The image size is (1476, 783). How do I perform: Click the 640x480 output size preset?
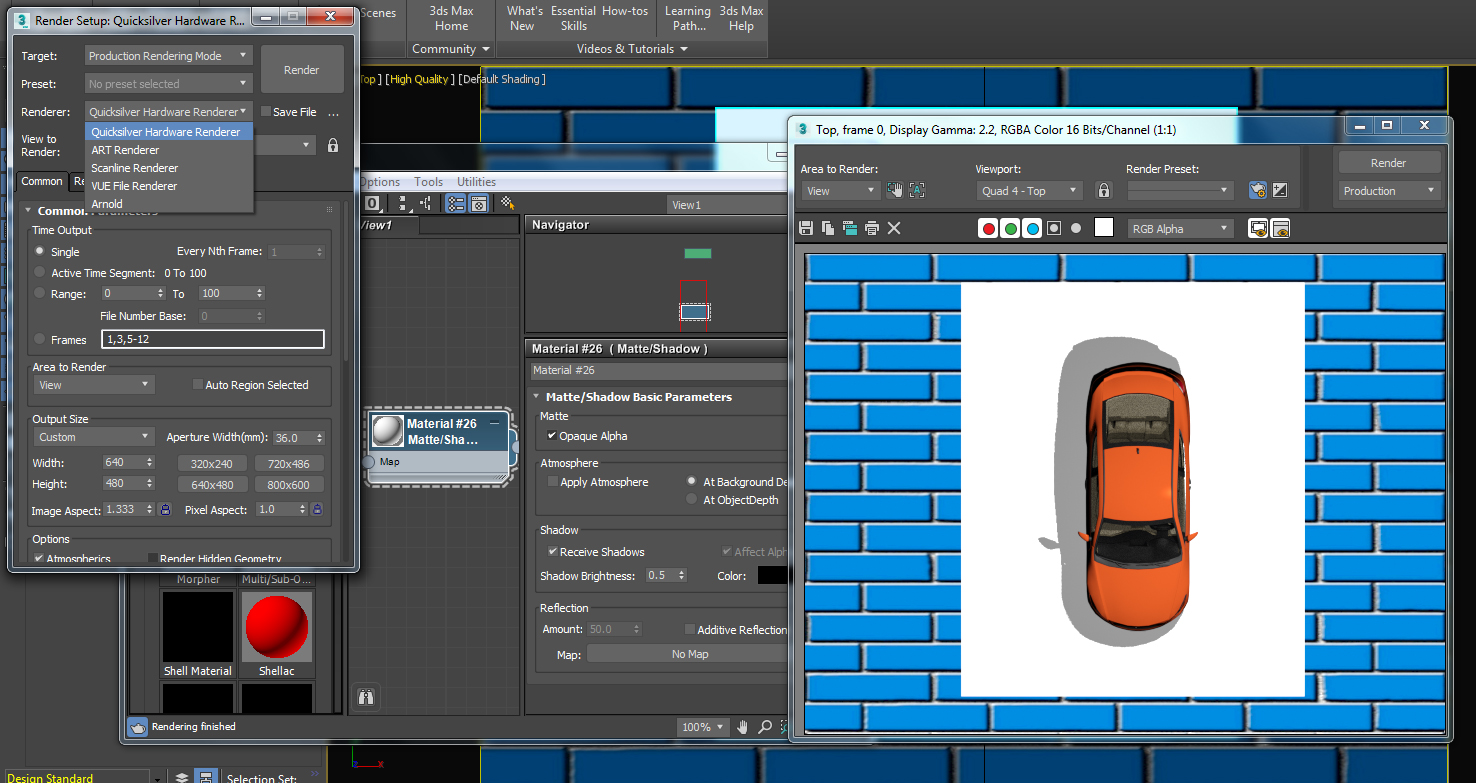212,484
